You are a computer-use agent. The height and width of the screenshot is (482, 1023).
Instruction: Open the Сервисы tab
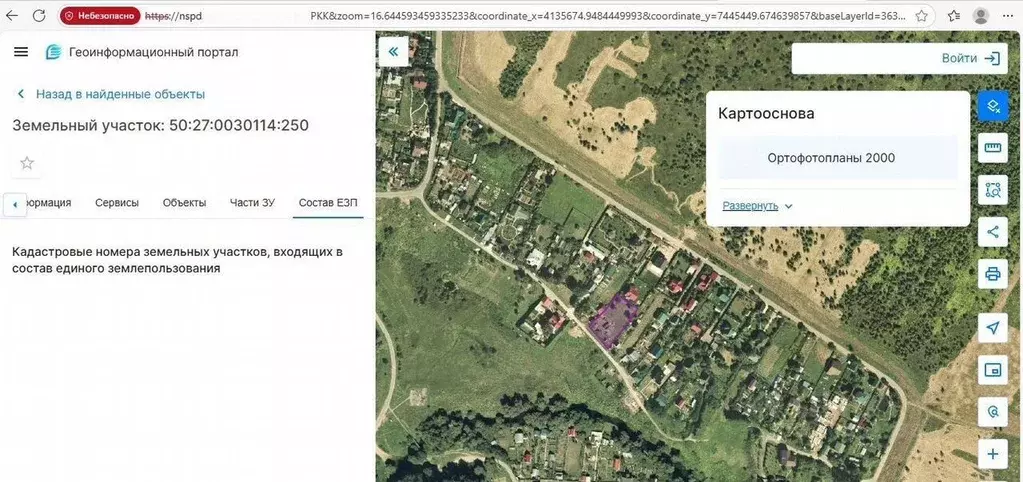(117, 203)
